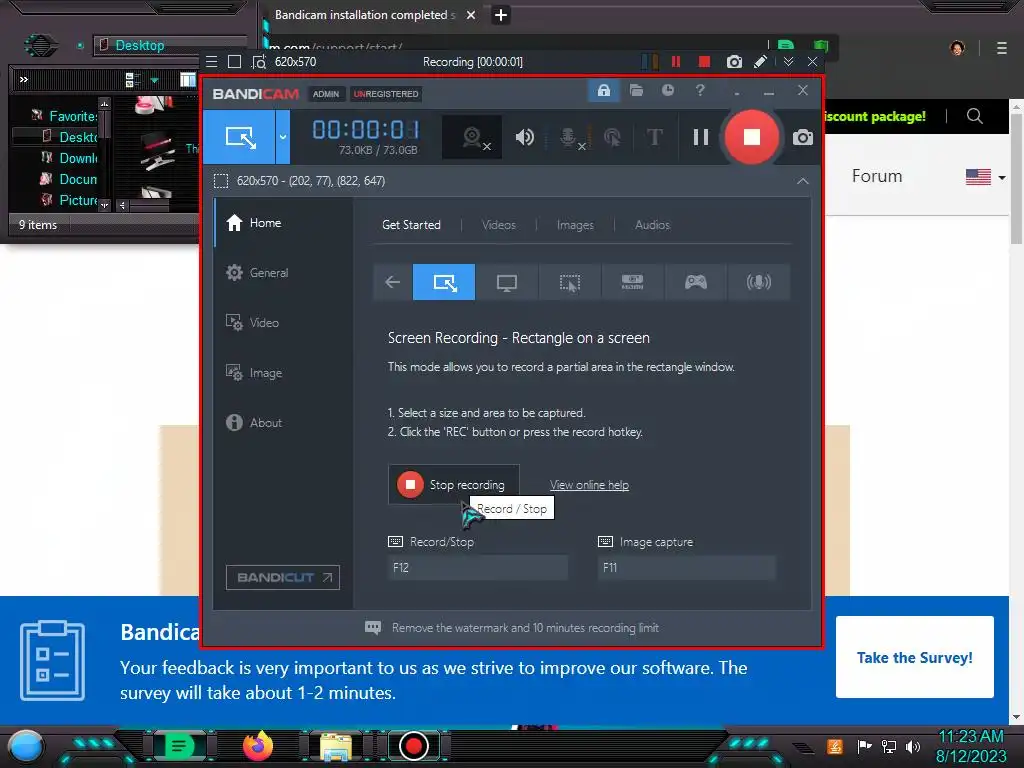Screen dimensions: 1024x768
Task: Open the scheduled recording clock icon
Action: point(667,90)
